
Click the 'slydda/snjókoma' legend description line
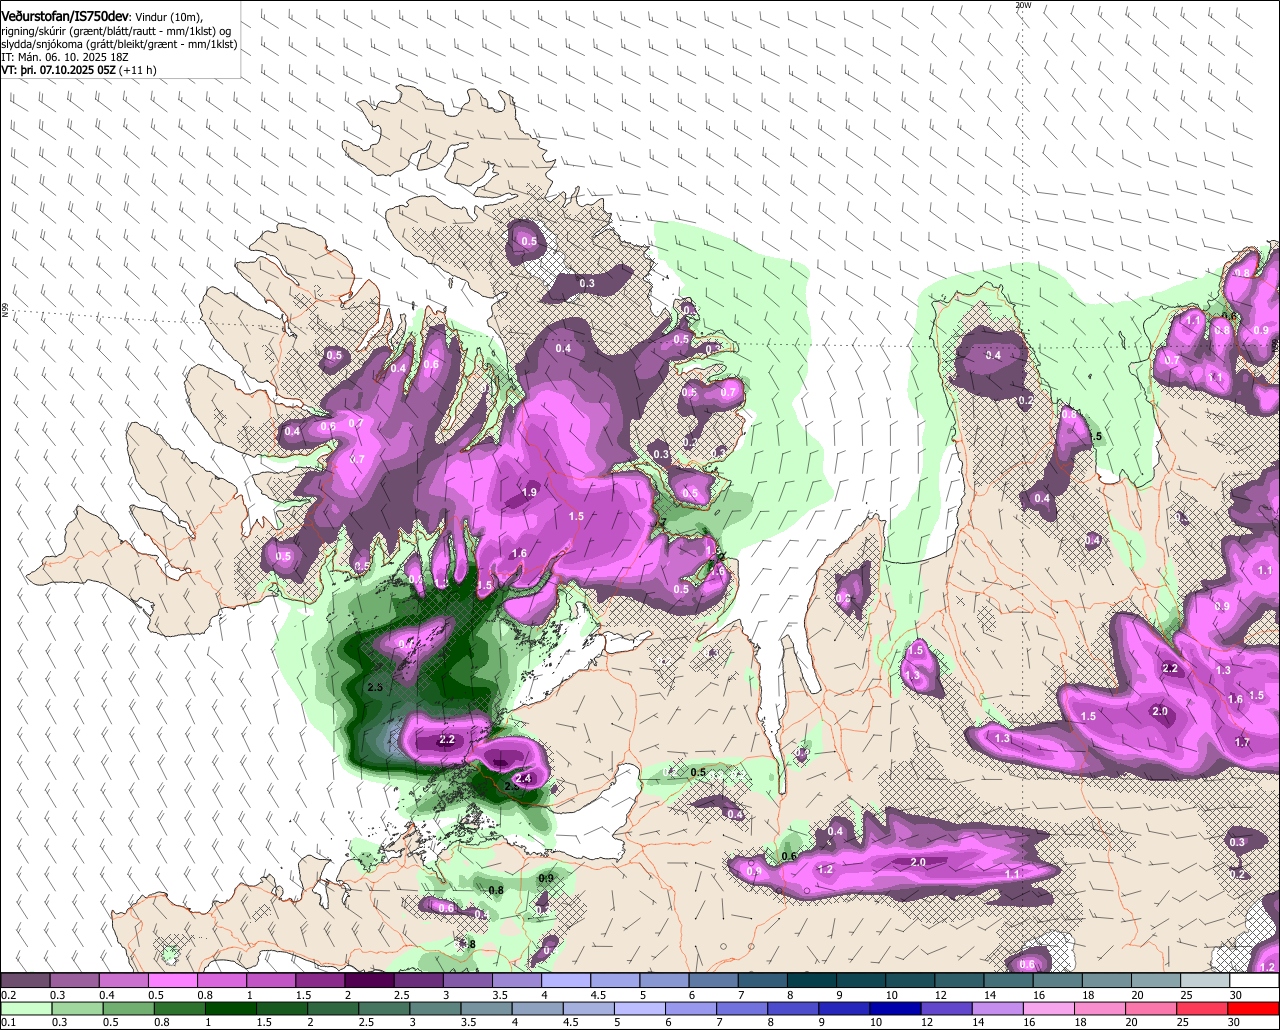click(x=119, y=44)
